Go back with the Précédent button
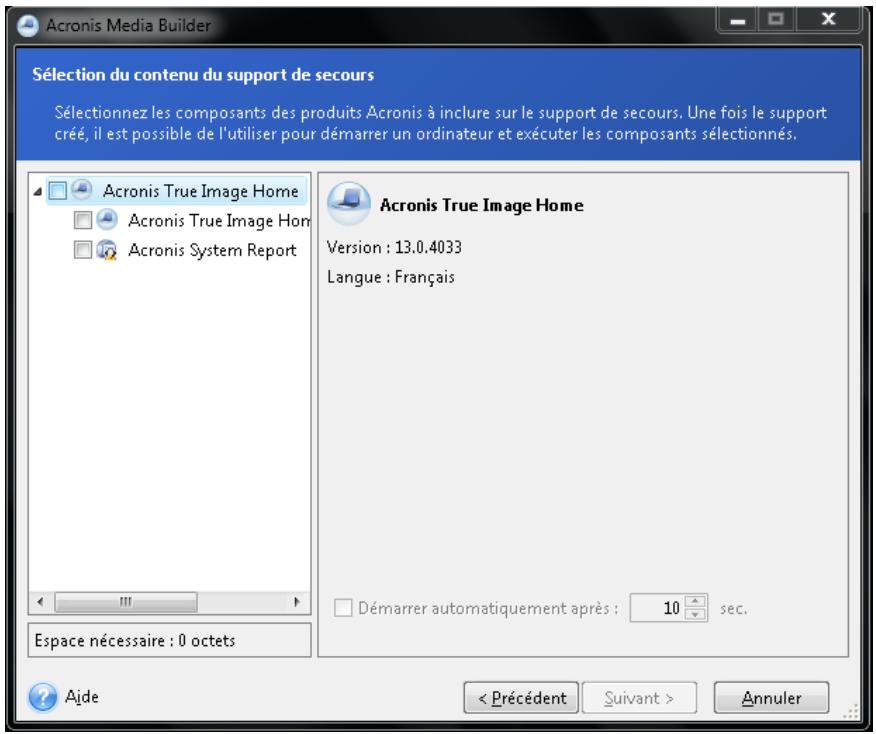 pyautogui.click(x=521, y=697)
